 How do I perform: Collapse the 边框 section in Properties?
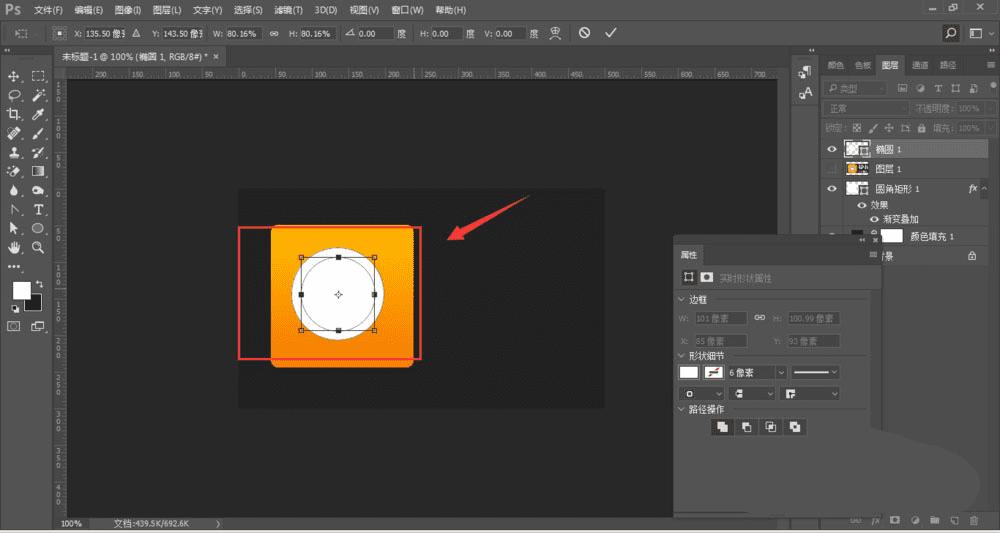point(683,299)
